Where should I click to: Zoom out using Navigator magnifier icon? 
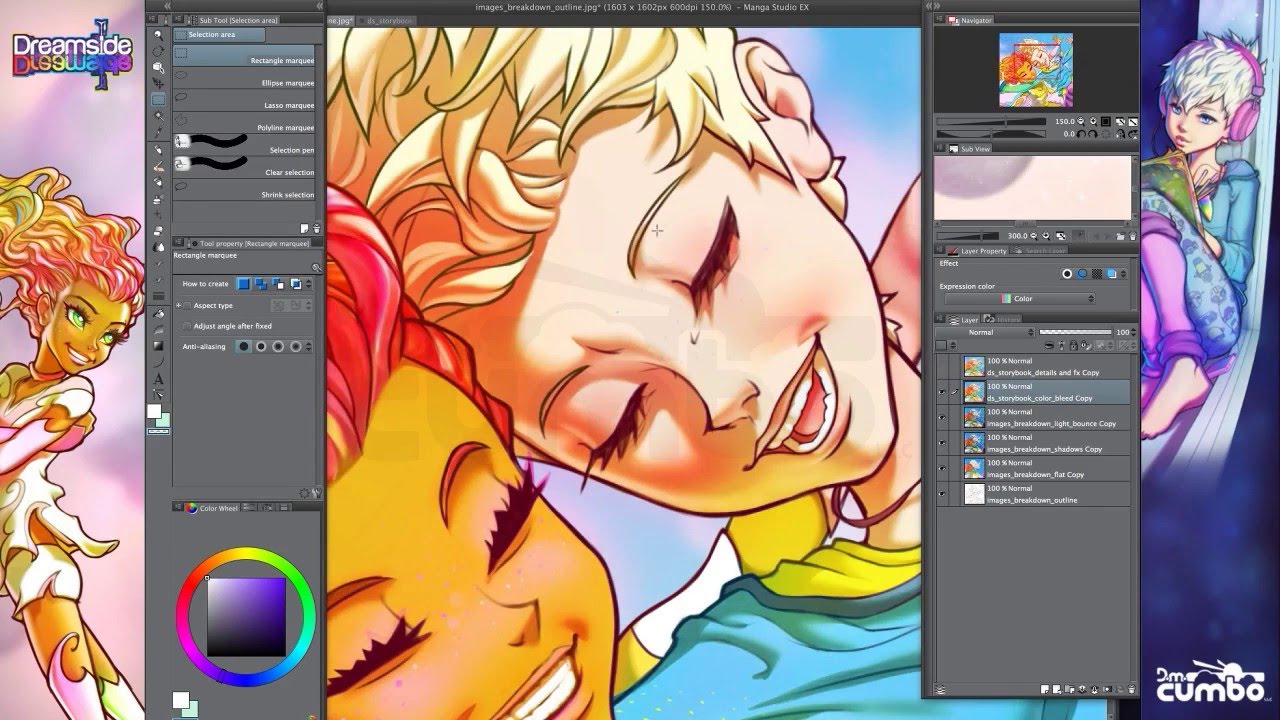1081,121
